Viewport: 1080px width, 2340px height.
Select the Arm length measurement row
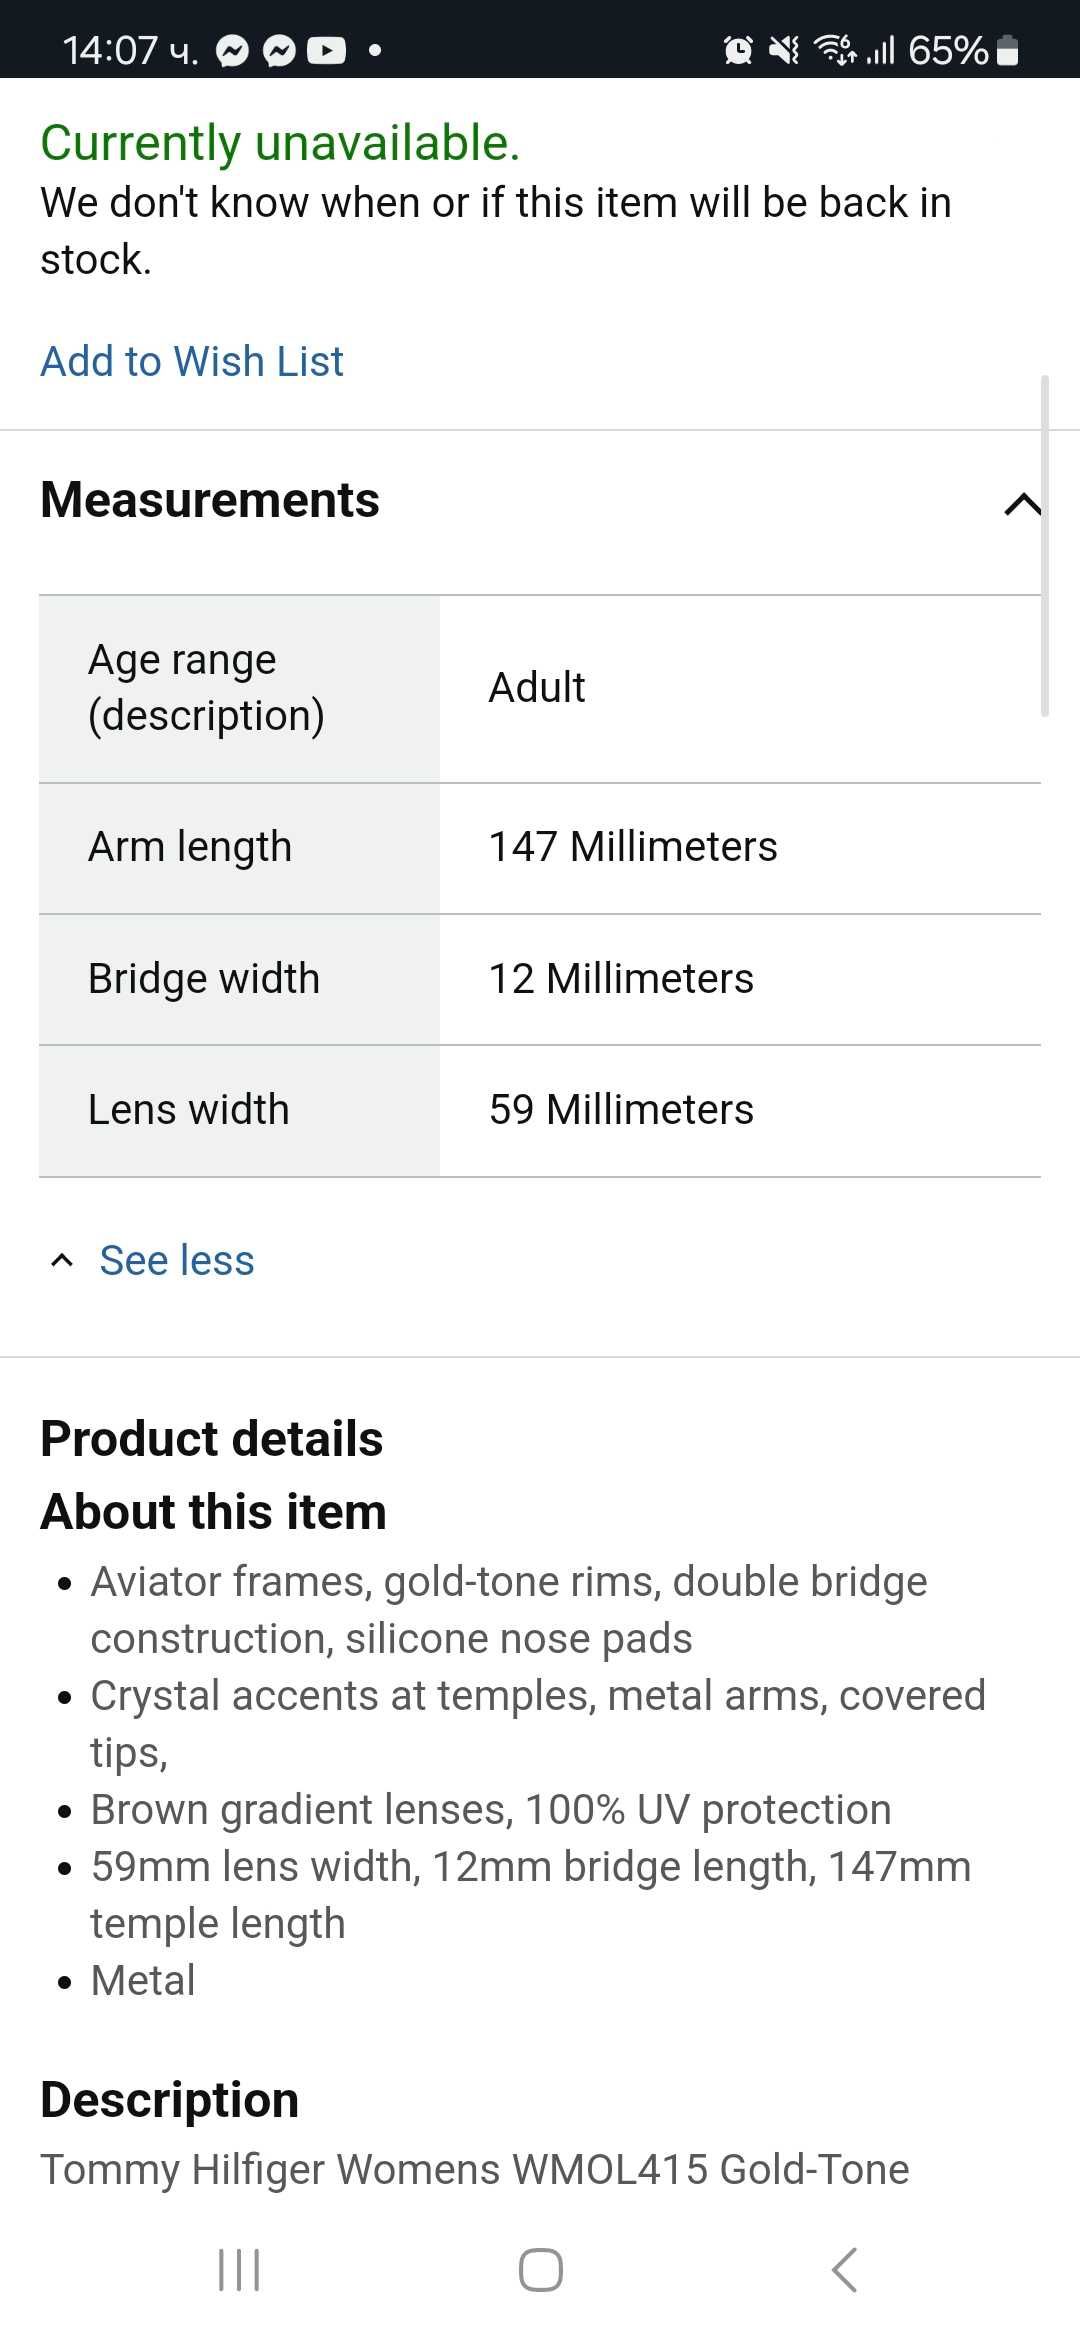[540, 847]
